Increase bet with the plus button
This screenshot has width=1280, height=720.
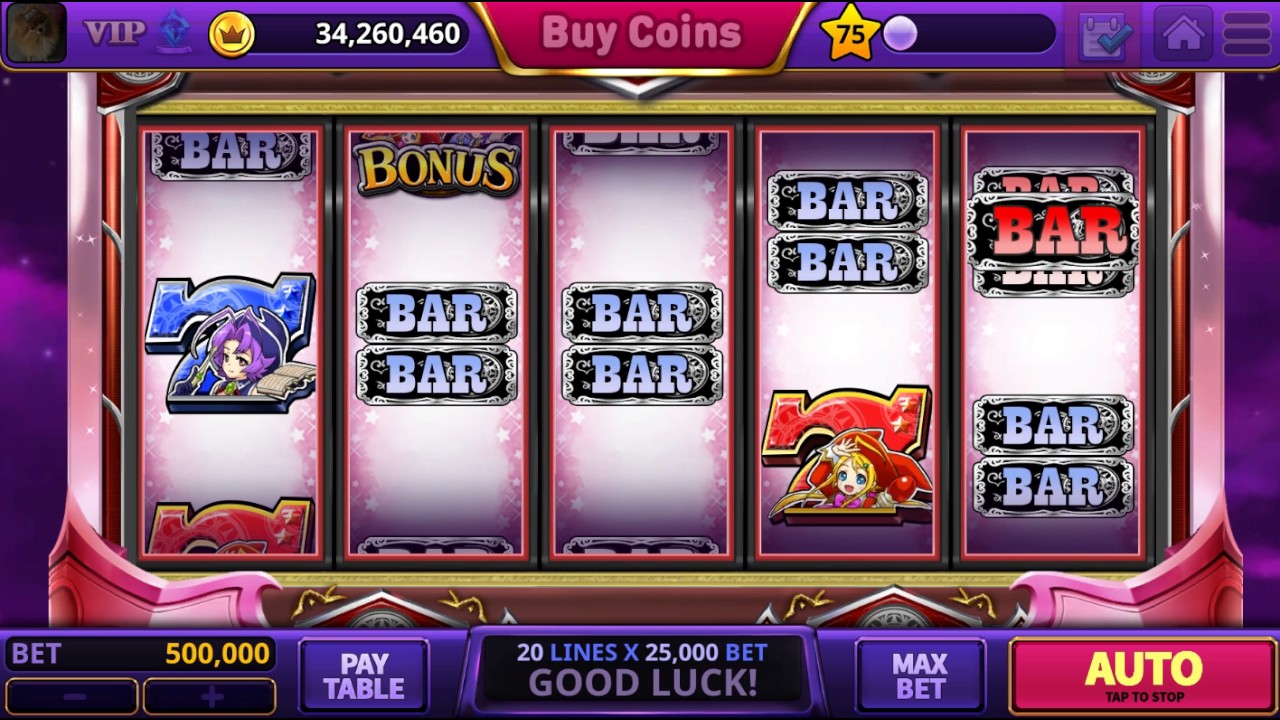209,696
